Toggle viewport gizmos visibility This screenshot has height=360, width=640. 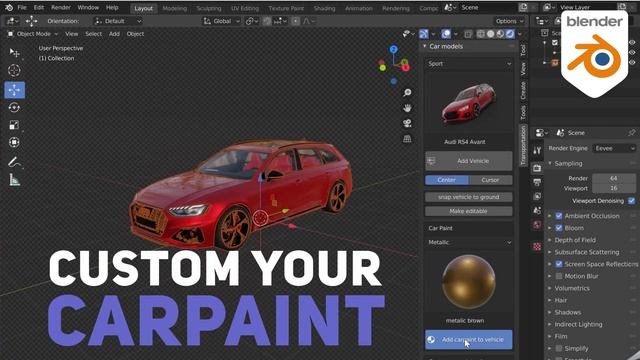[424, 34]
